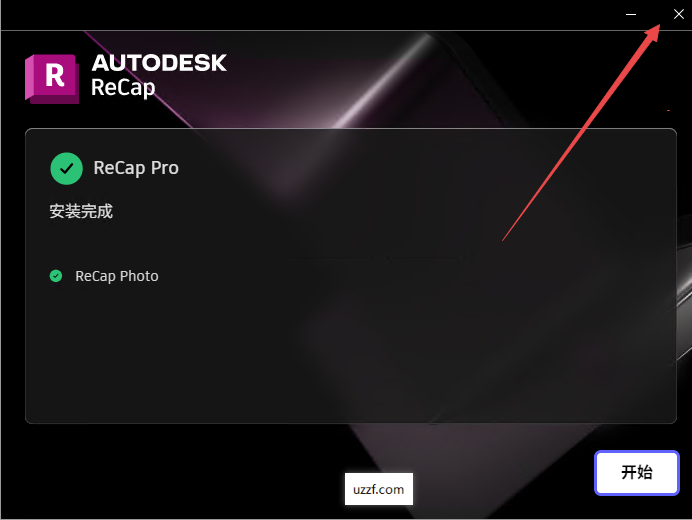Click the thin purple diagonal line behind the logo

pyautogui.click(x=137, y=79)
